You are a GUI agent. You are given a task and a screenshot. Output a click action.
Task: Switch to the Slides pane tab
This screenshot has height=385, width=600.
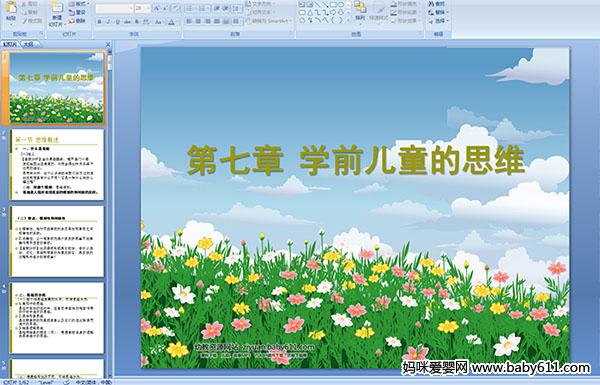(x=10, y=44)
